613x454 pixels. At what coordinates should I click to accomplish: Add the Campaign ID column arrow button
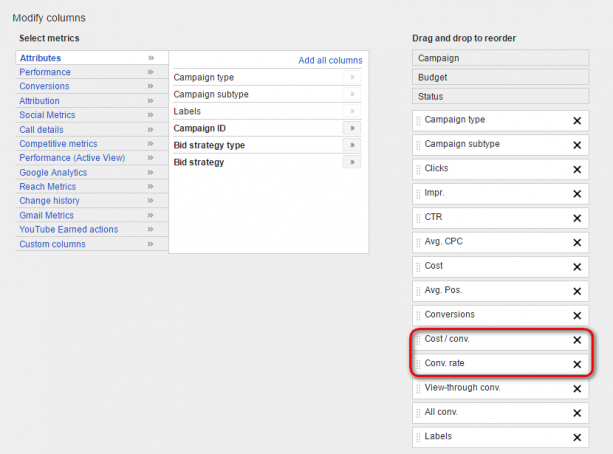pyautogui.click(x=352, y=128)
